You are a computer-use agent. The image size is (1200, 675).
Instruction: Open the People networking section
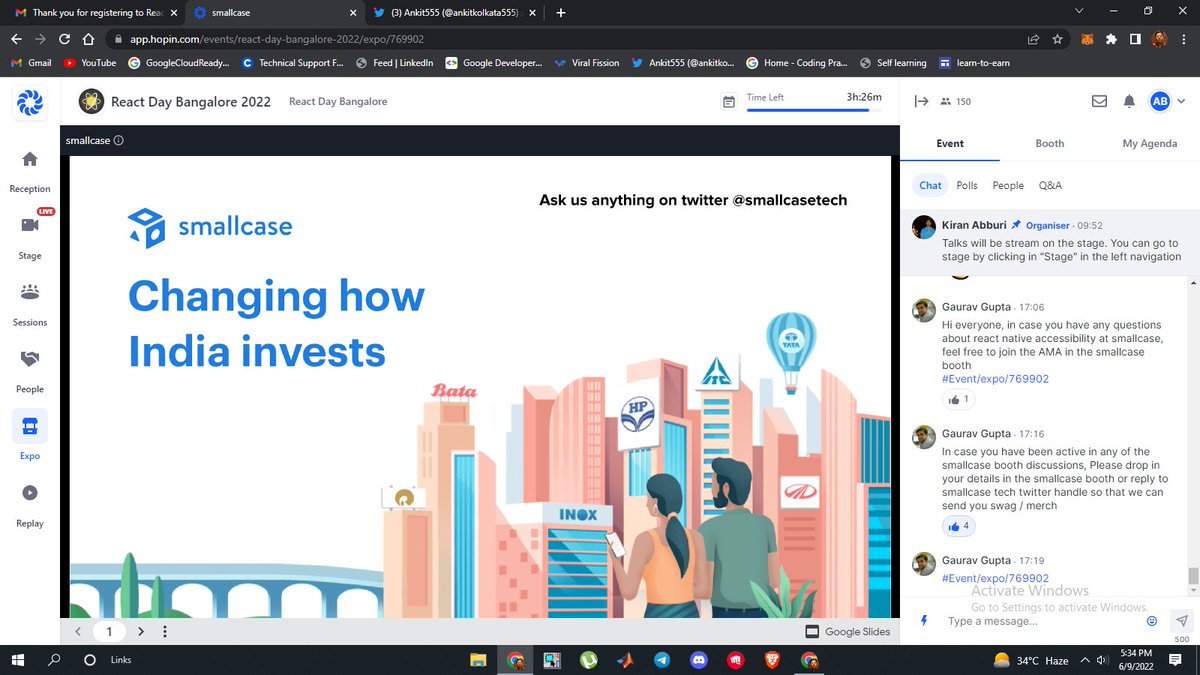pos(30,370)
